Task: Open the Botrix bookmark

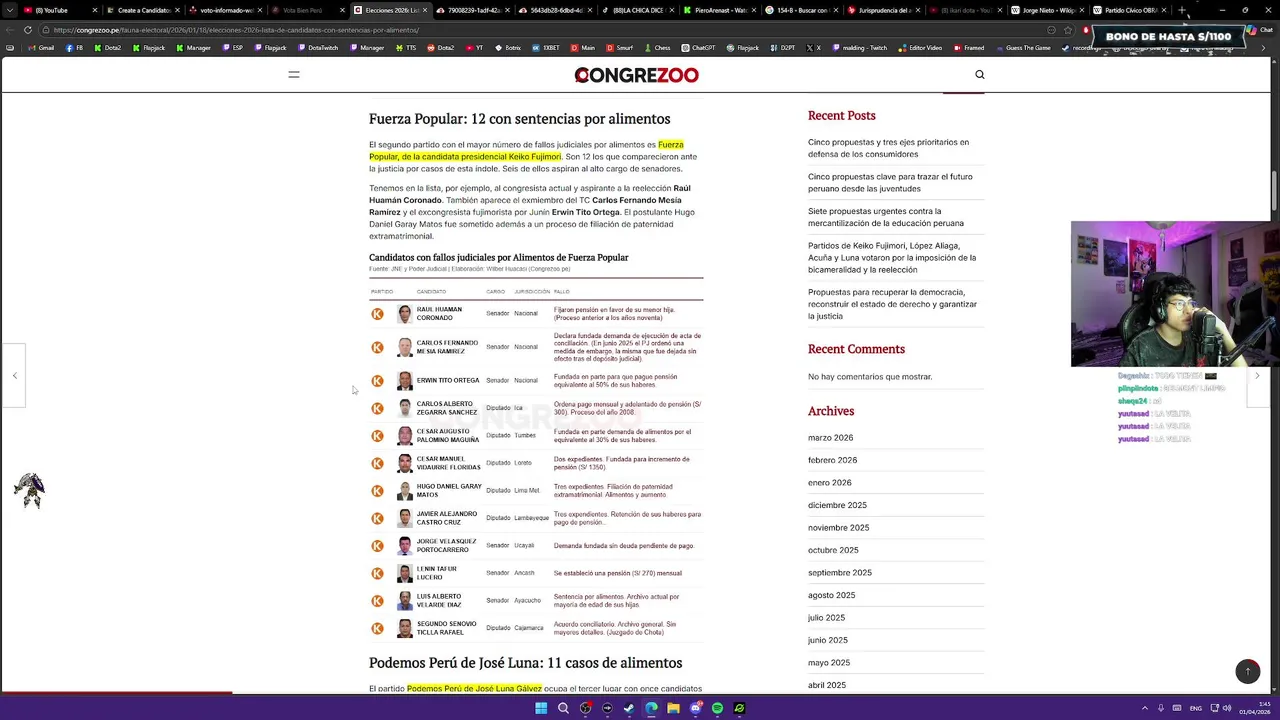Action: [507, 48]
